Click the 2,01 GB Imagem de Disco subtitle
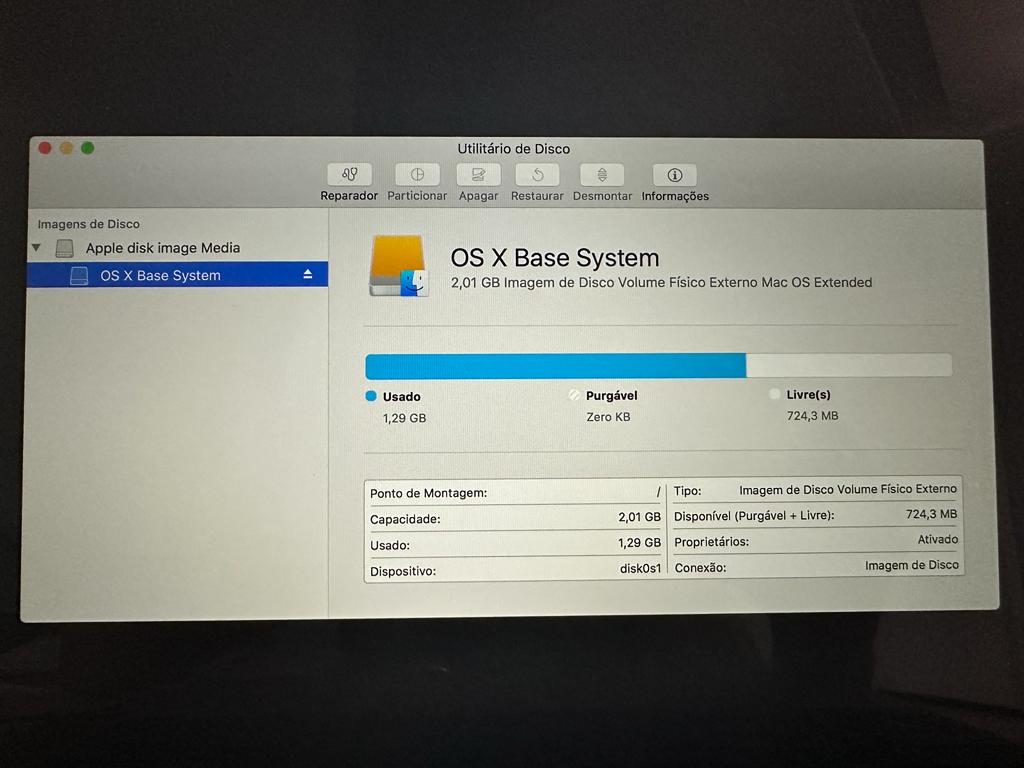This screenshot has width=1024, height=768. coord(661,283)
